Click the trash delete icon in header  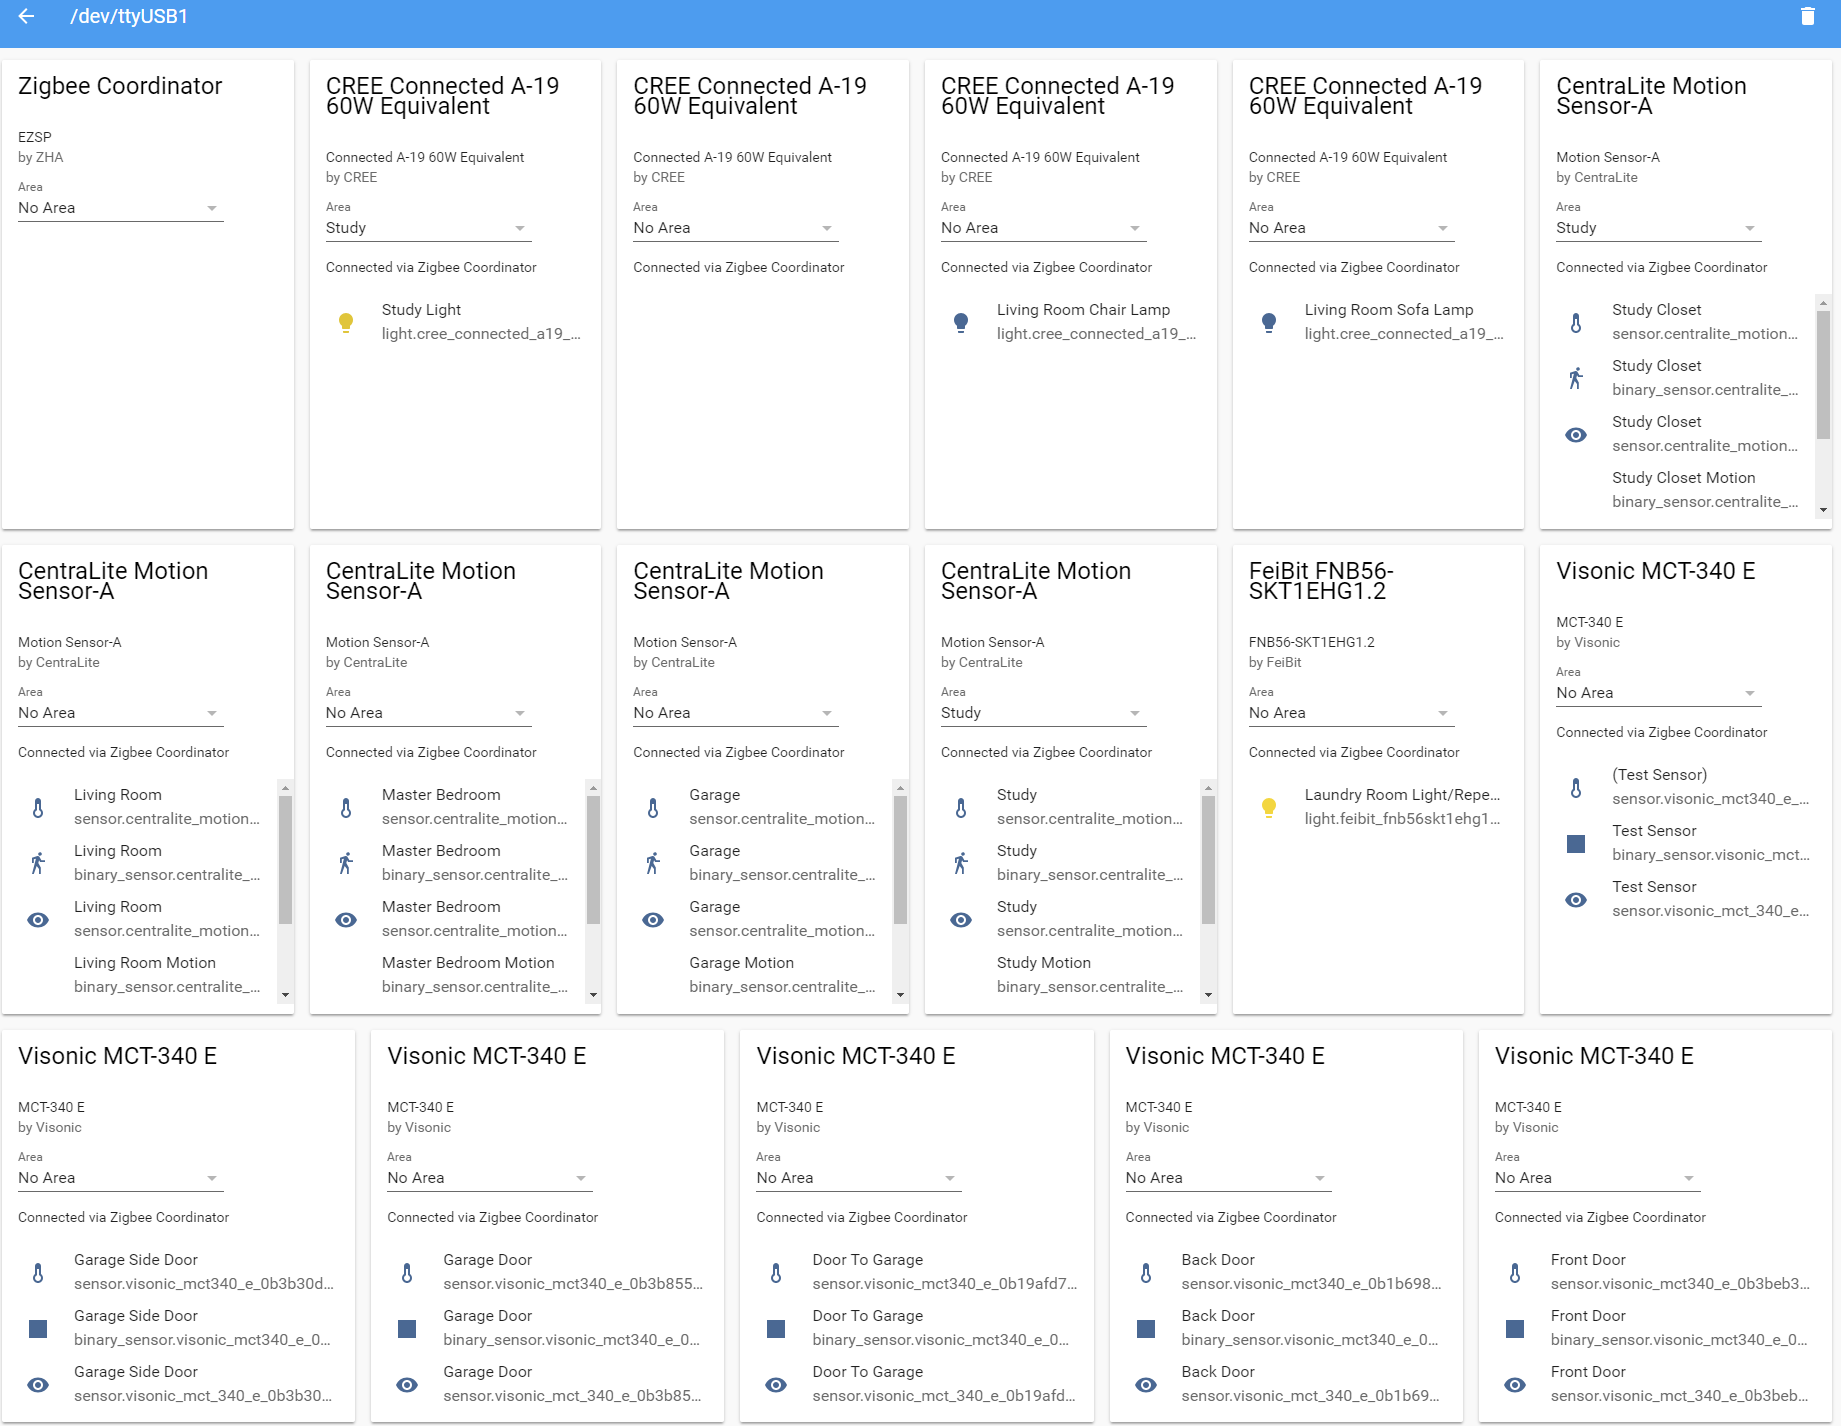(x=1807, y=16)
